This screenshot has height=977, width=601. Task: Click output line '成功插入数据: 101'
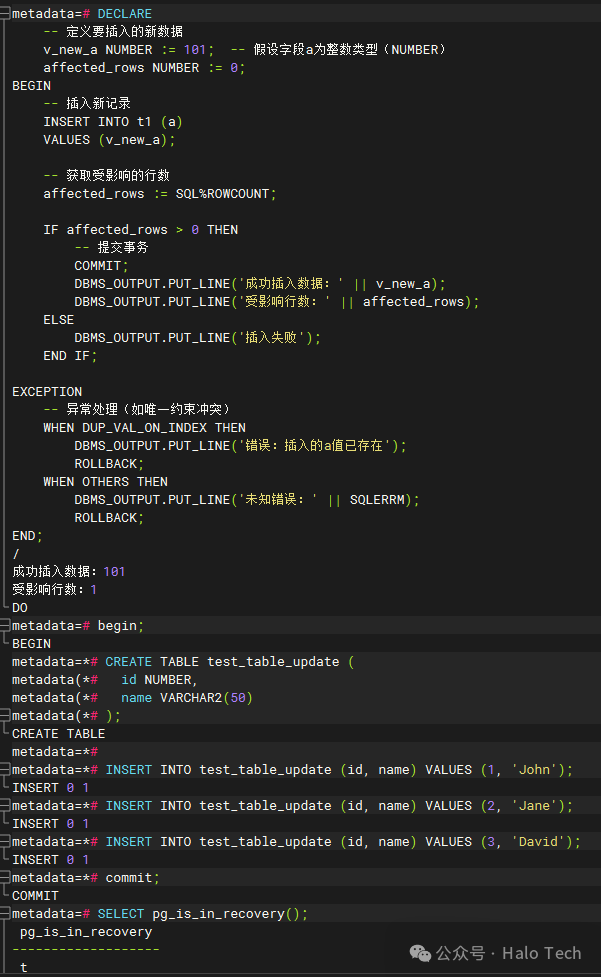[69, 571]
